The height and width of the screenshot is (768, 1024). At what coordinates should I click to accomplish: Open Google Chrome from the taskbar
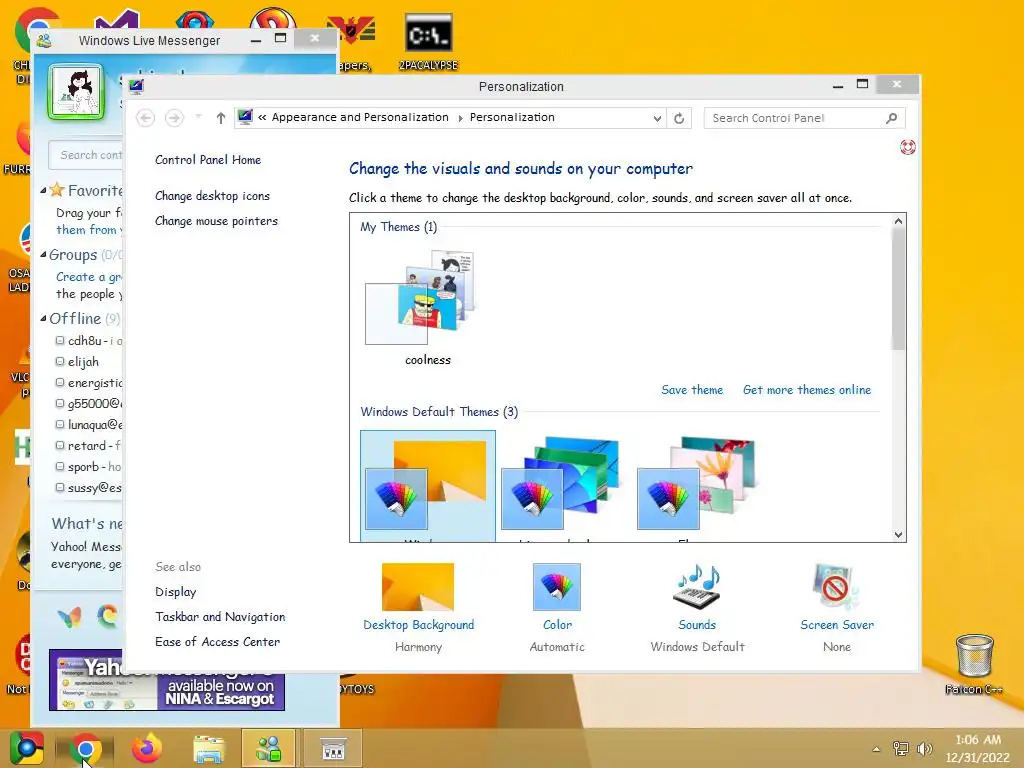(86, 749)
